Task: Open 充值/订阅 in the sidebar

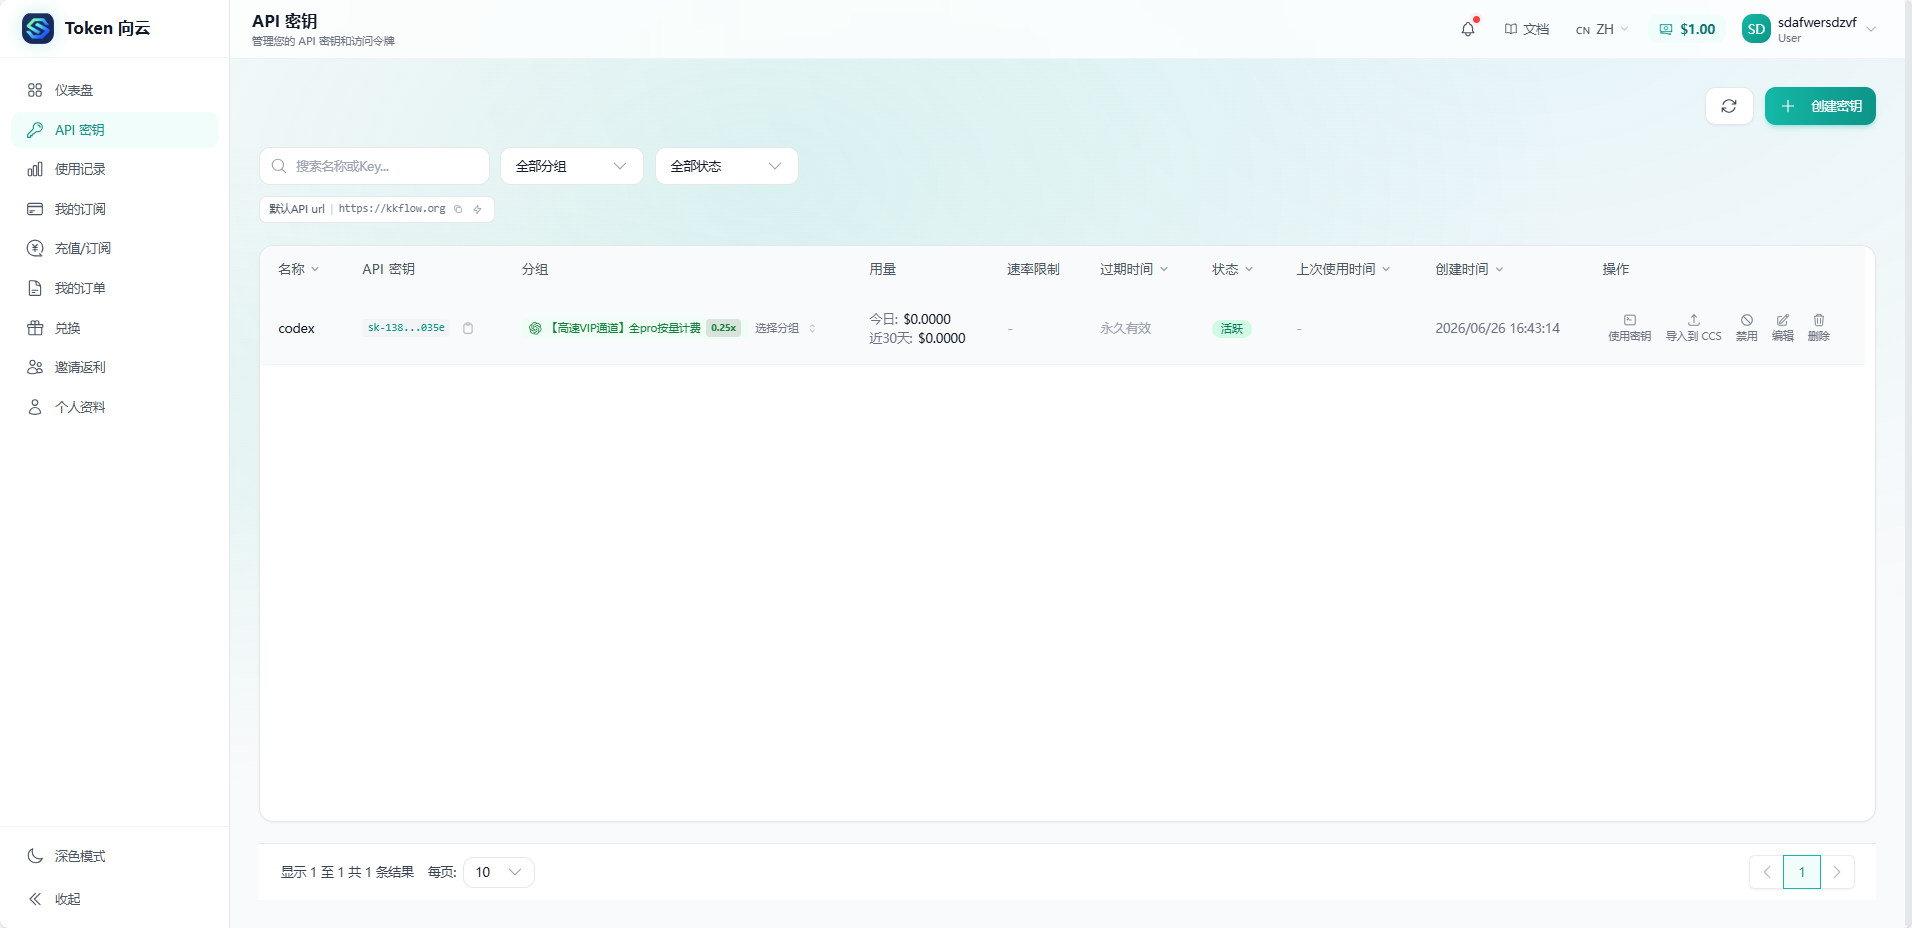Action: click(115, 248)
